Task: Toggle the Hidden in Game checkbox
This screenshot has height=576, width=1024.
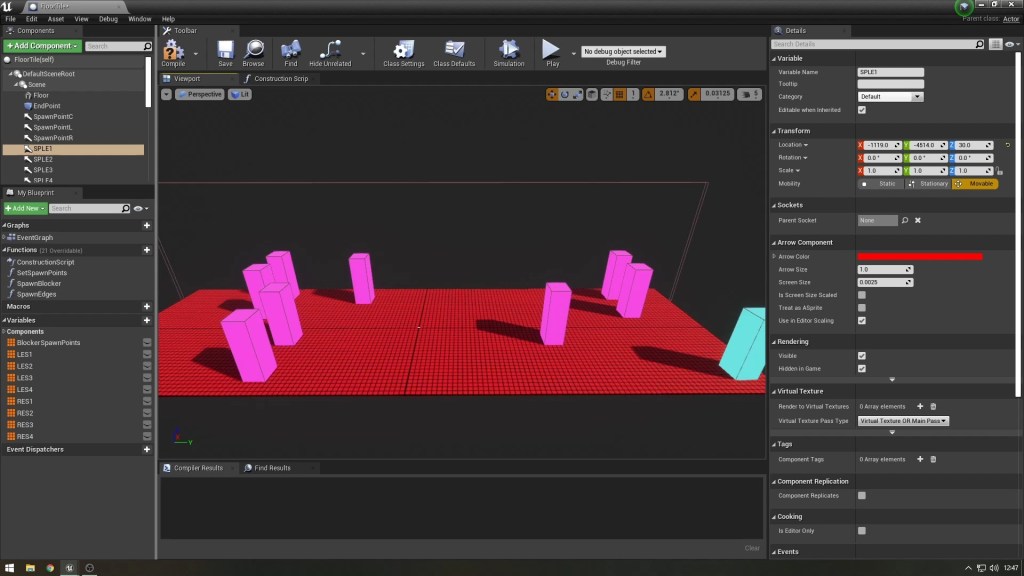Action: pos(862,369)
